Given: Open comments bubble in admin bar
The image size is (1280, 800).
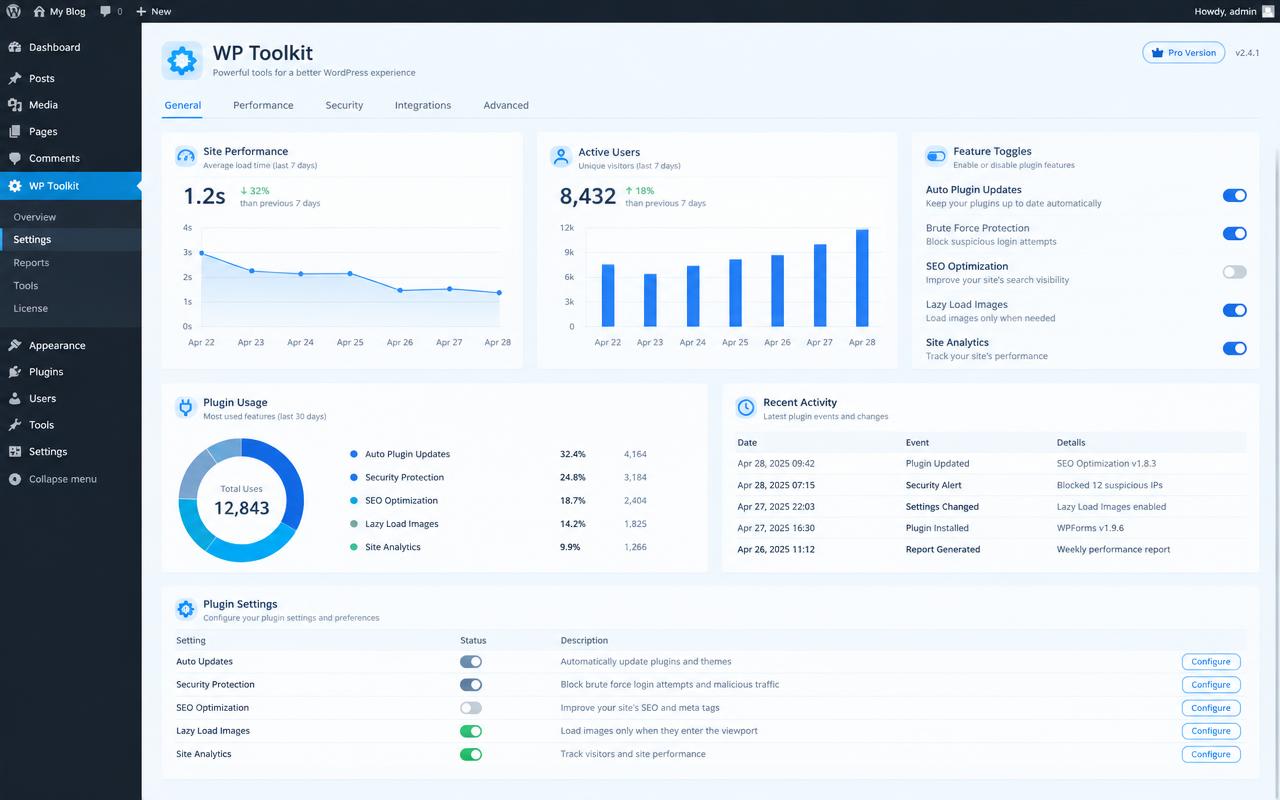Looking at the screenshot, I should click(106, 11).
